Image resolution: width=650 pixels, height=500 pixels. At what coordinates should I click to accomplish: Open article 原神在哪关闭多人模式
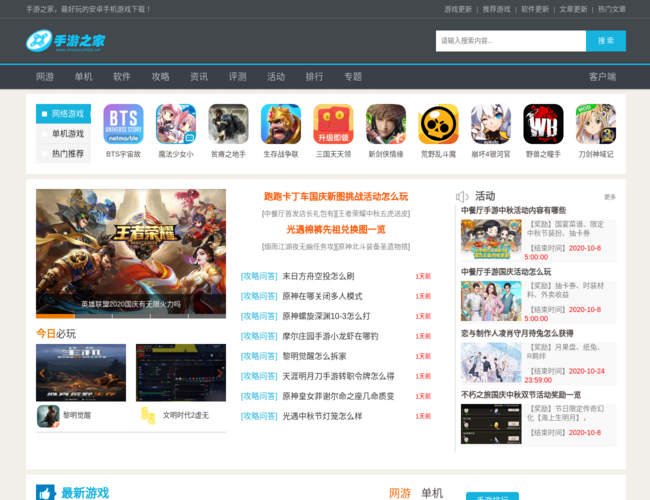tap(322, 296)
